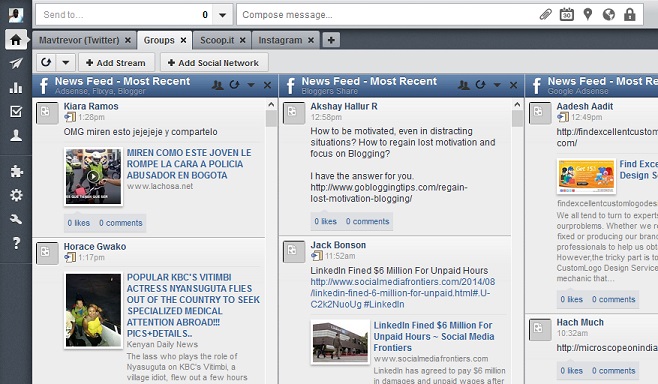Open the LinkedIn building photo thumbnail
This screenshot has height=384, width=658.
coord(340,342)
